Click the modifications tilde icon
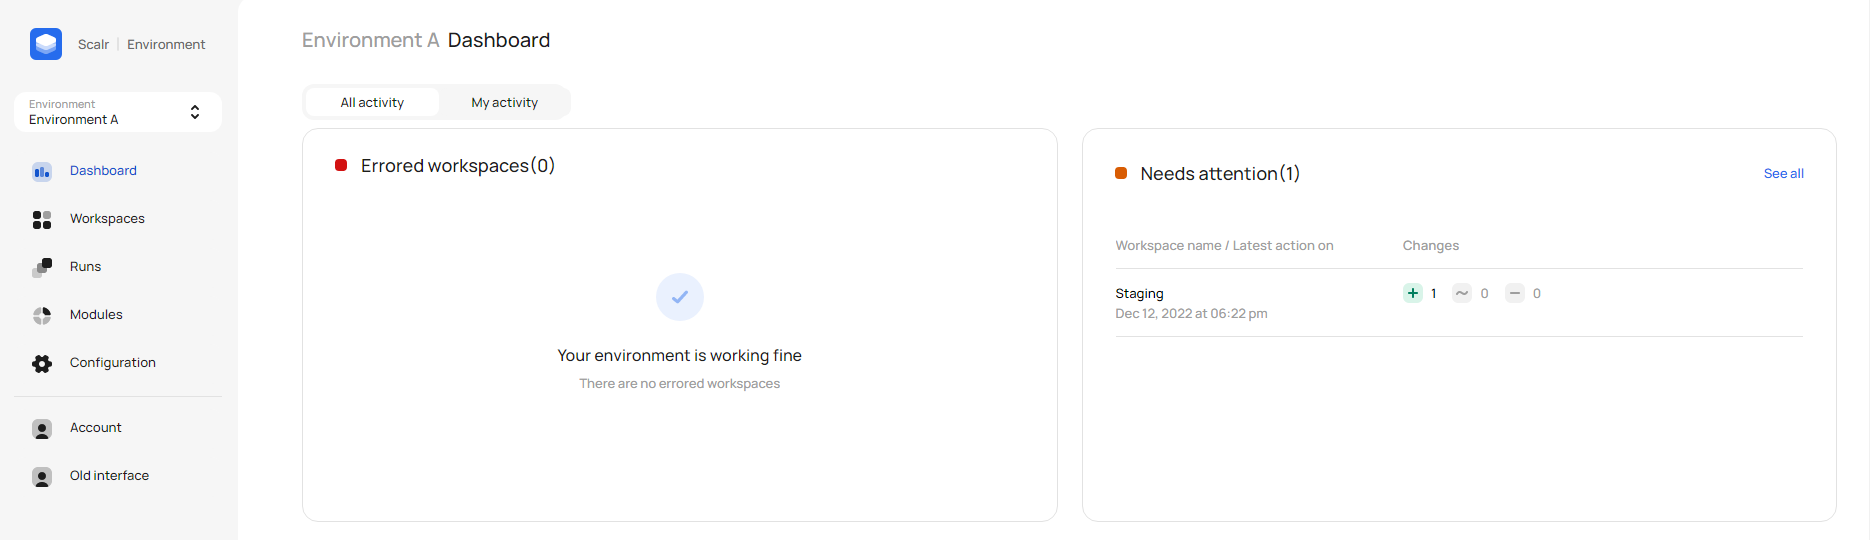1870x540 pixels. click(x=1462, y=293)
